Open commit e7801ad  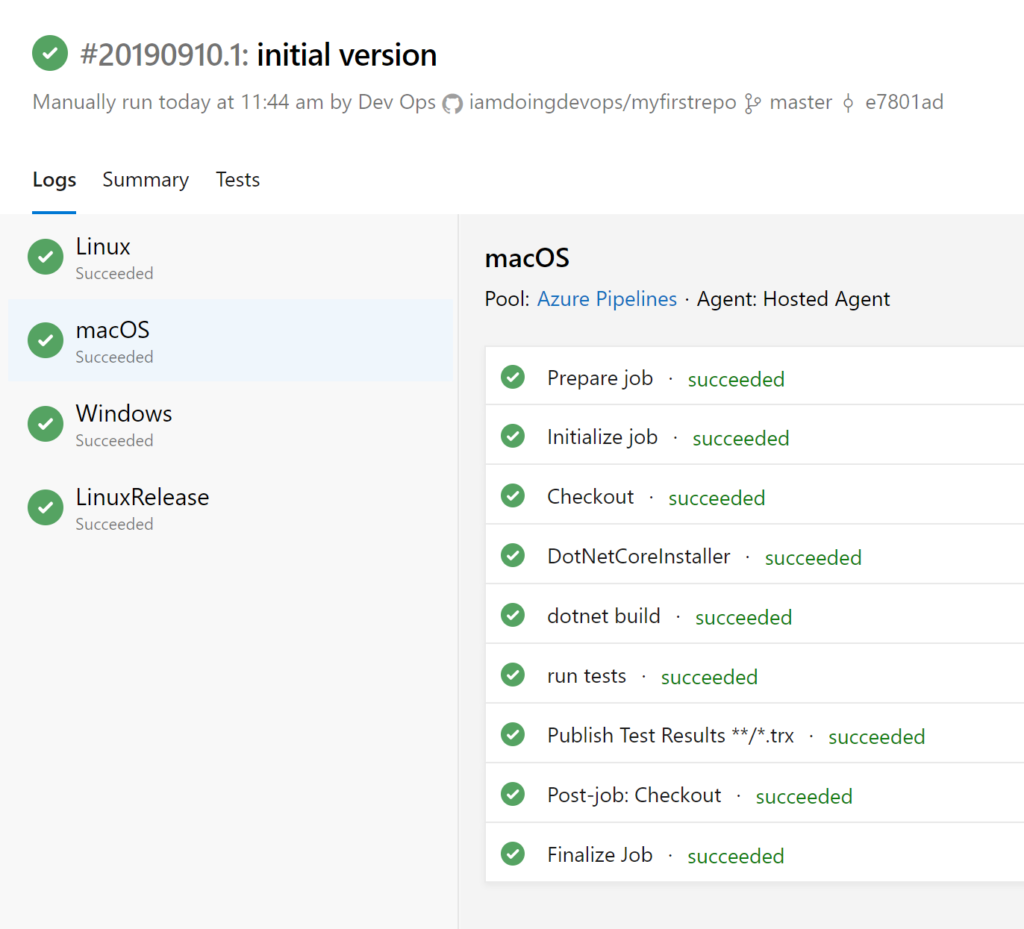tap(904, 102)
